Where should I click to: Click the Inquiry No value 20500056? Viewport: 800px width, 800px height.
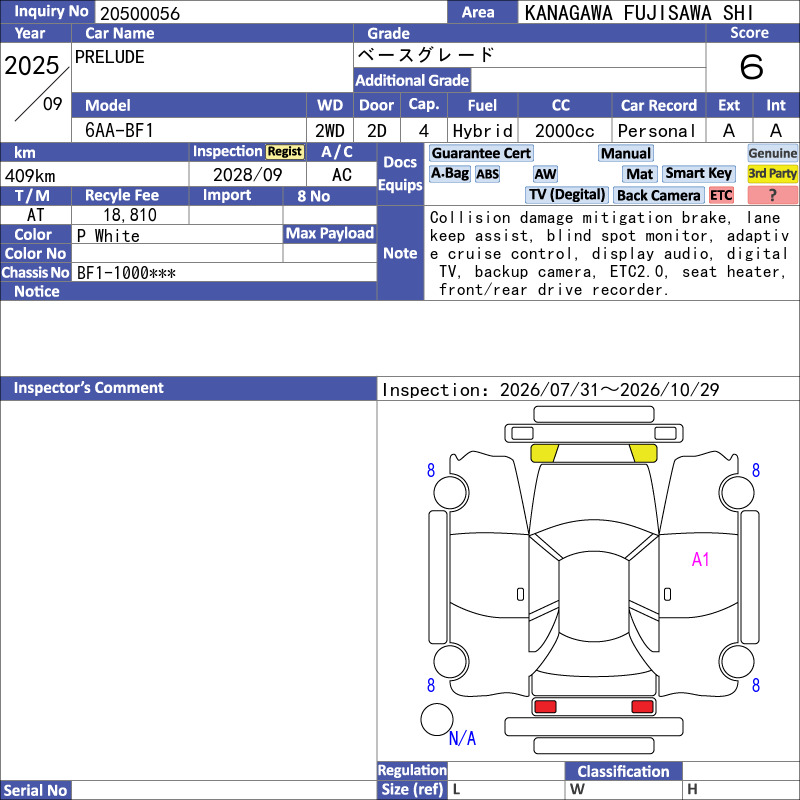(140, 13)
